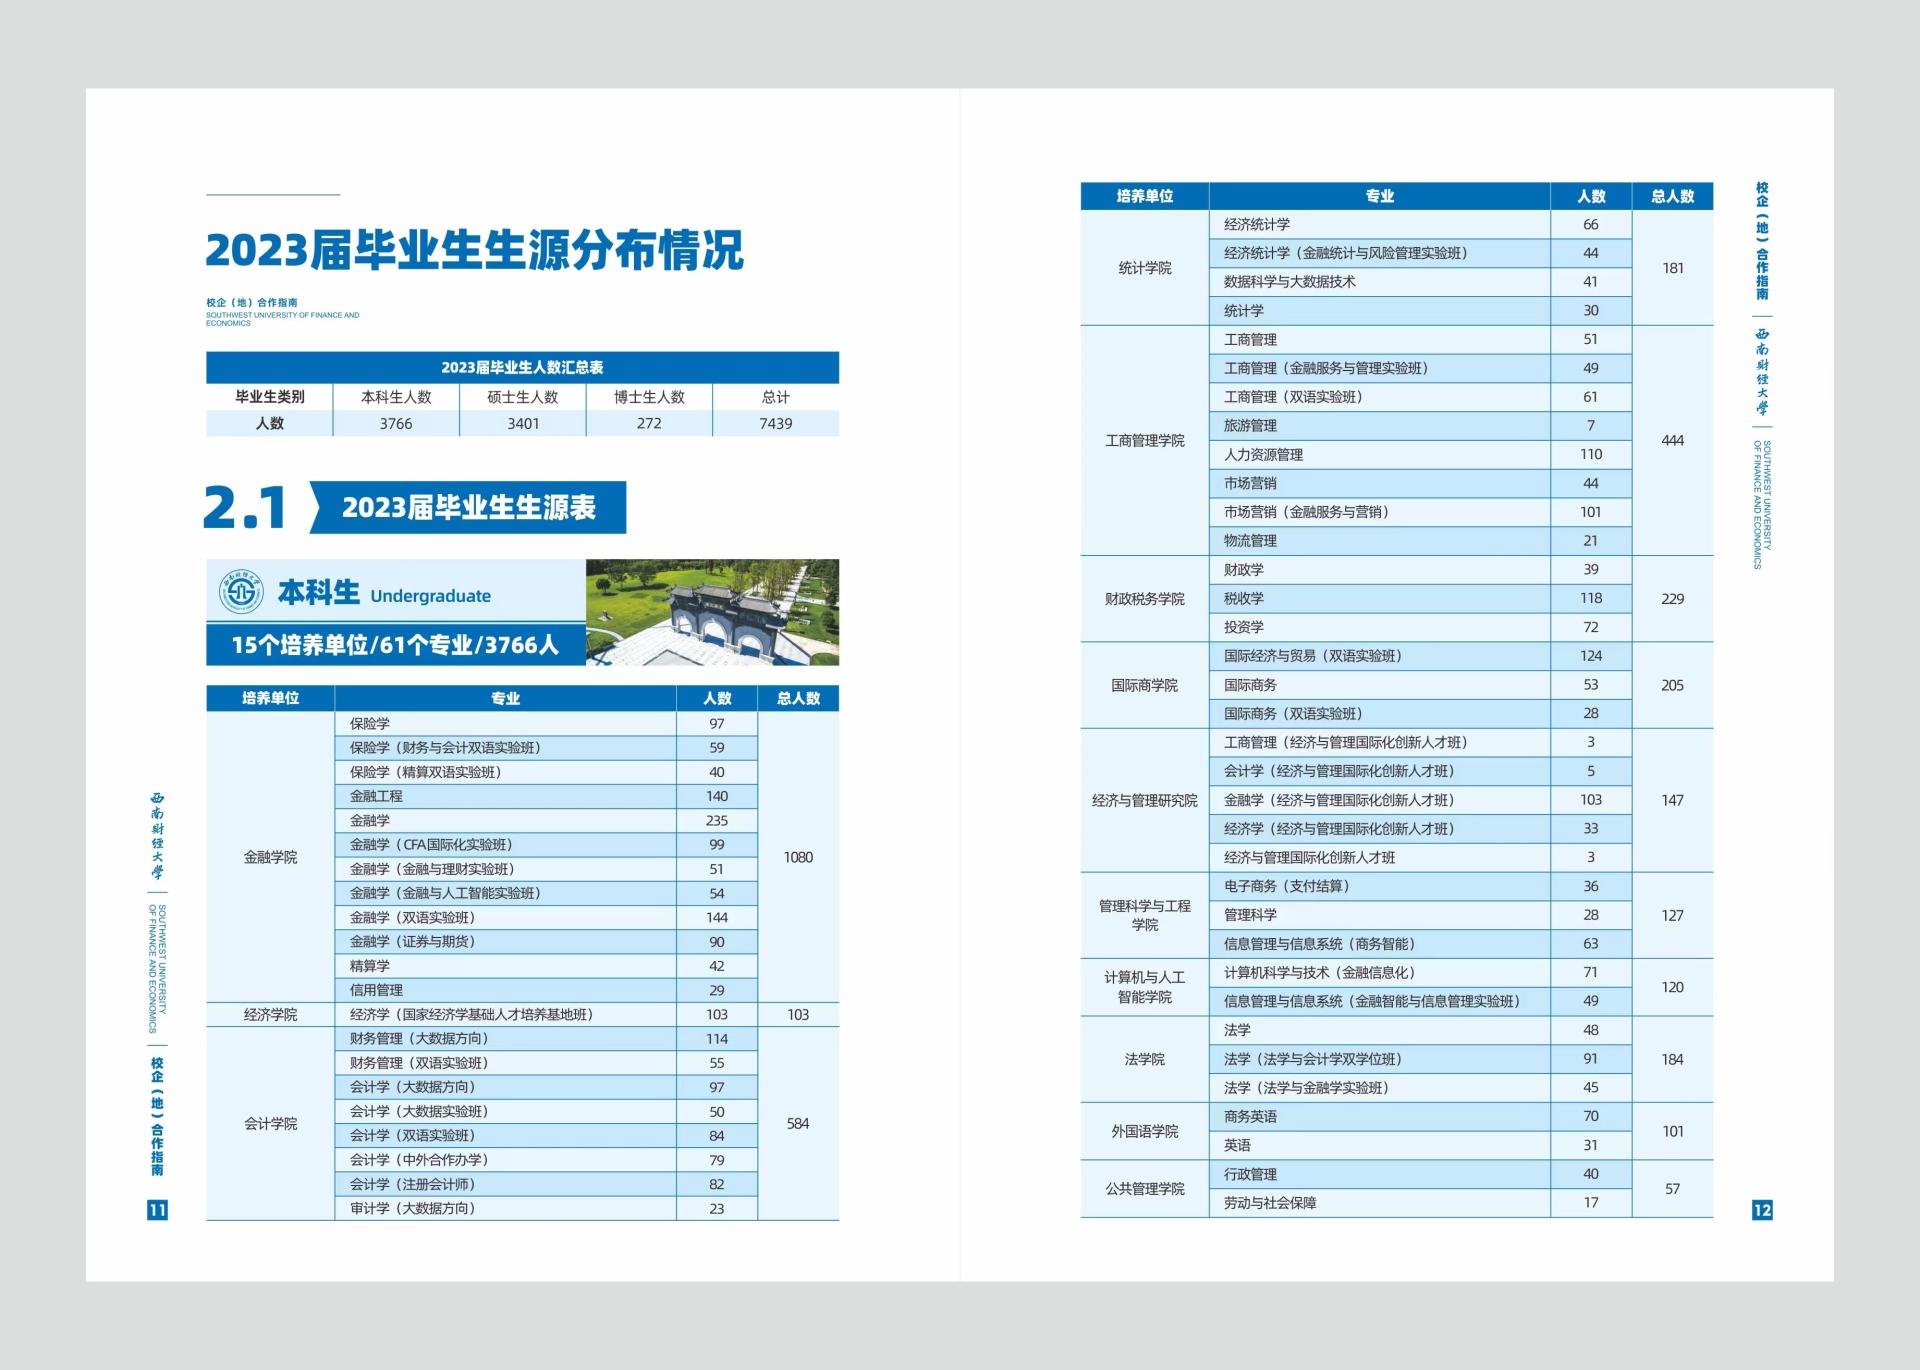Click the 管理科学与工程学院 unit cell
Image resolution: width=1920 pixels, height=1370 pixels.
1145,915
